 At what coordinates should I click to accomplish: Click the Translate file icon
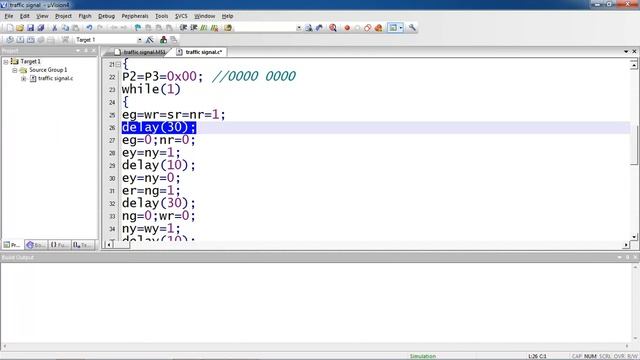point(10,40)
